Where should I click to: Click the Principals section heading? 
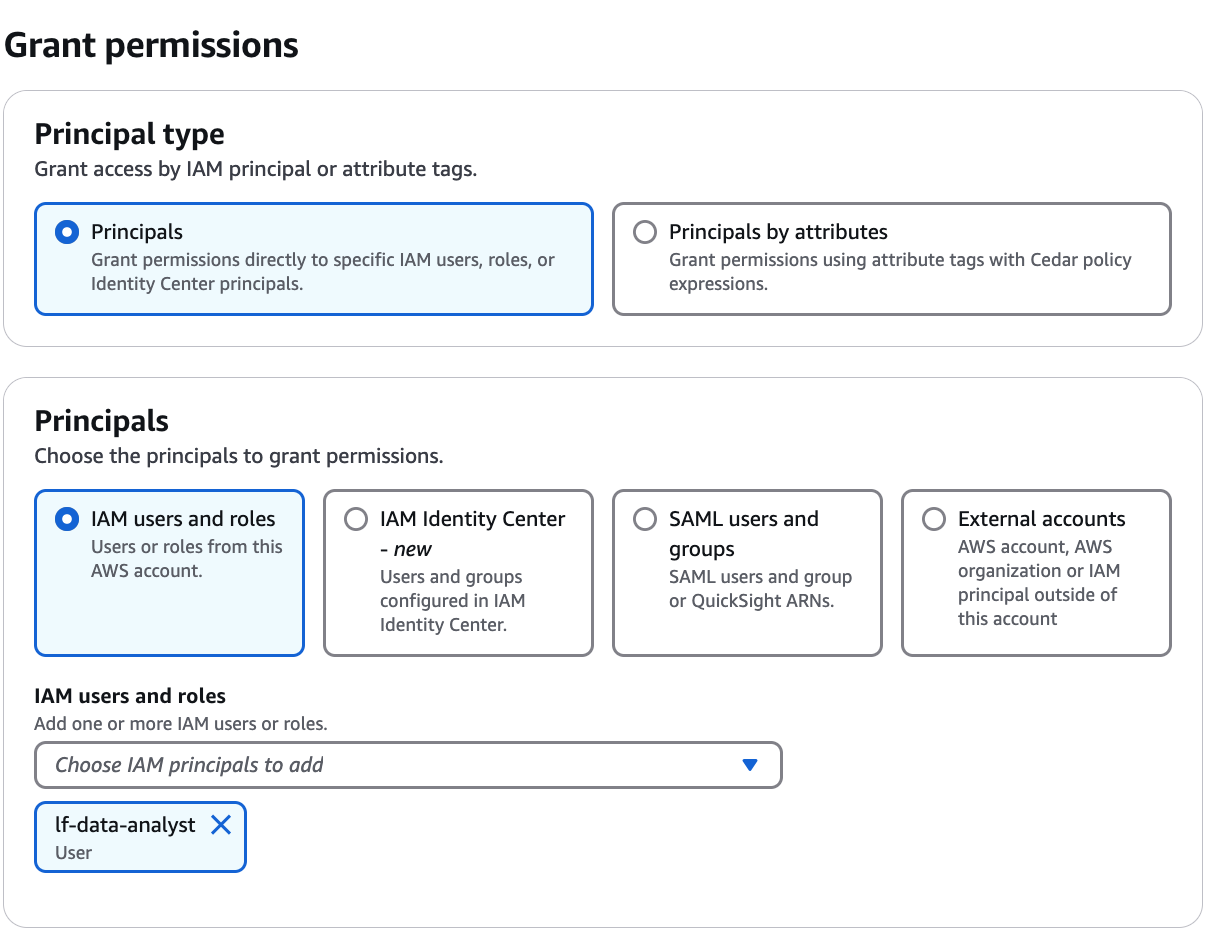(101, 421)
